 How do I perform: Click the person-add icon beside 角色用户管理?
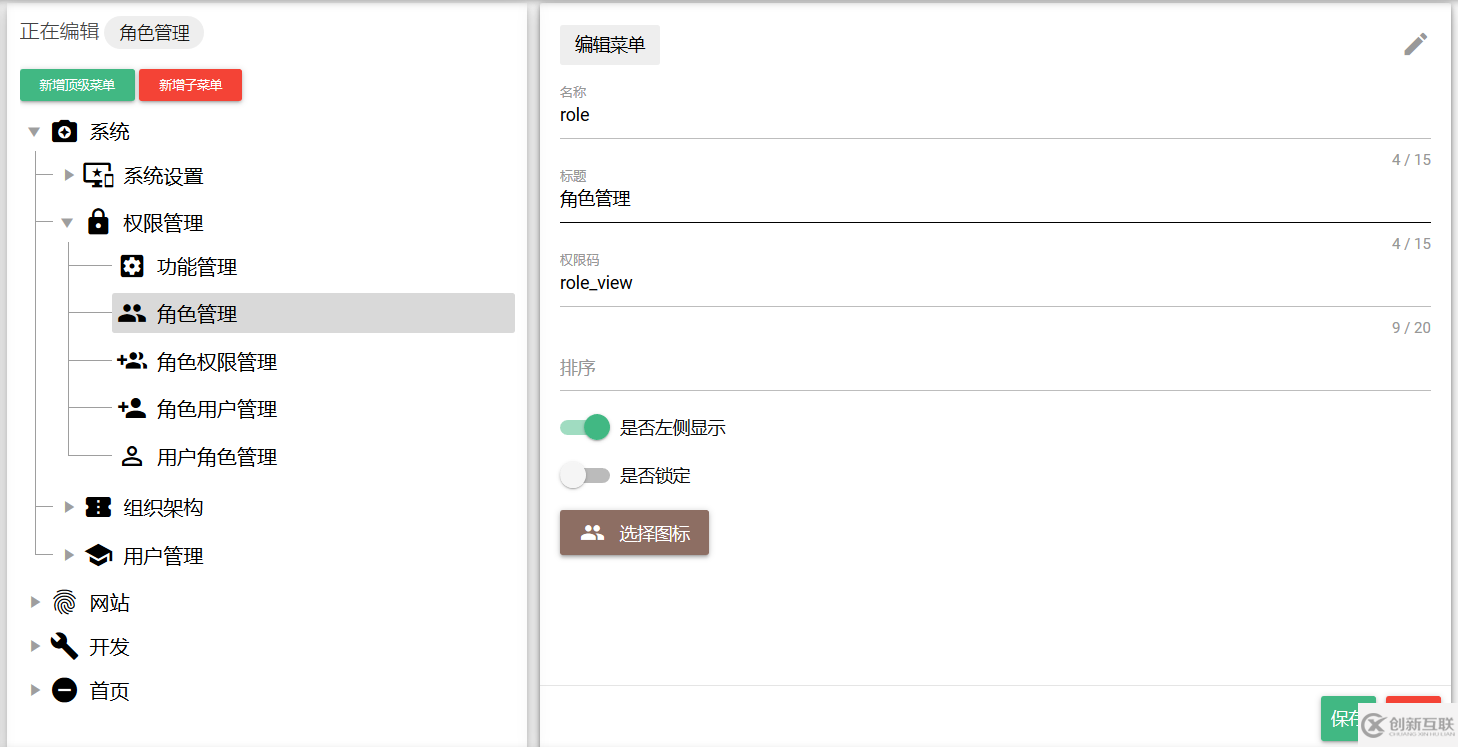click(132, 408)
